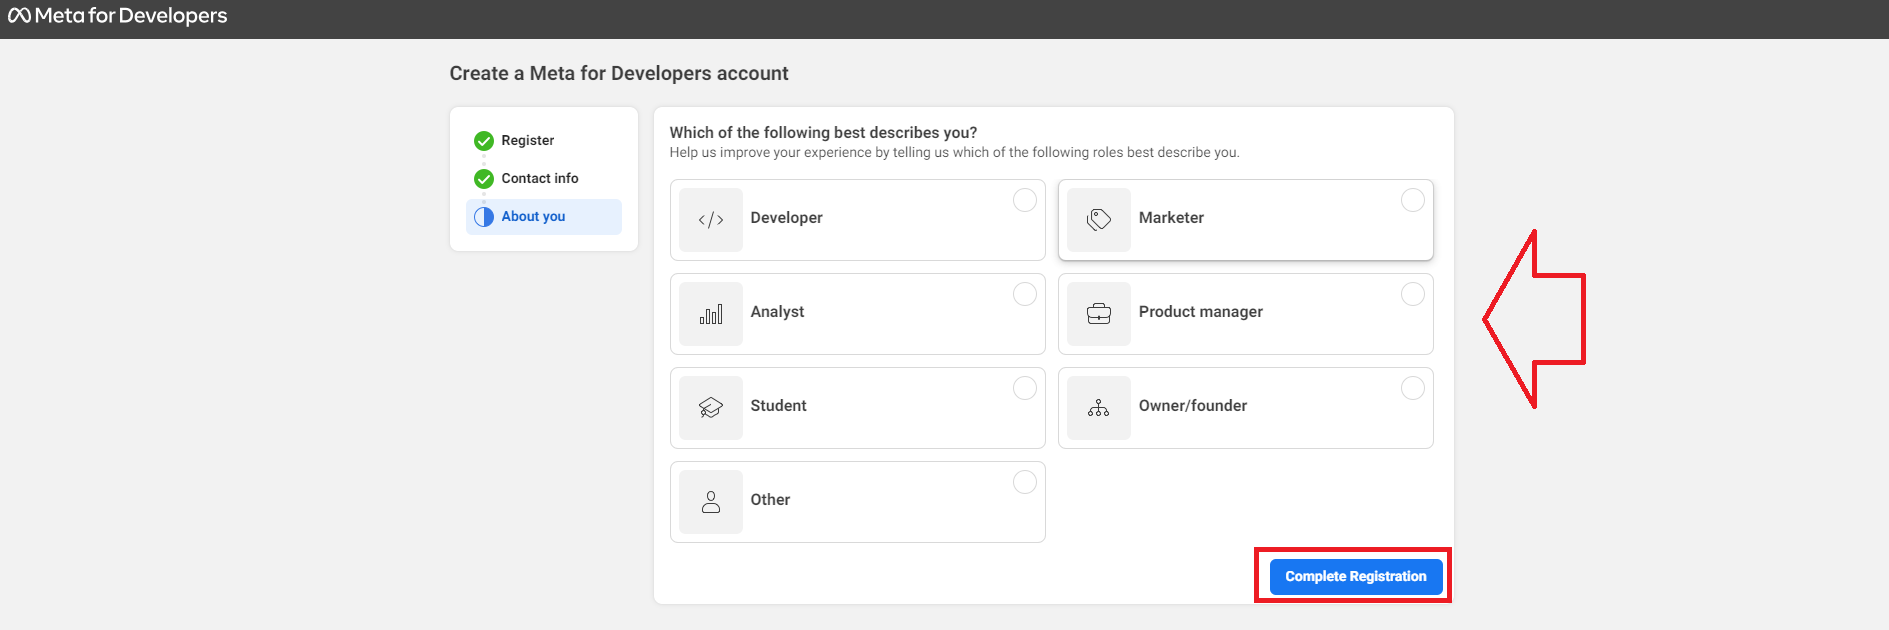Choose the Product manager role label

(1200, 312)
